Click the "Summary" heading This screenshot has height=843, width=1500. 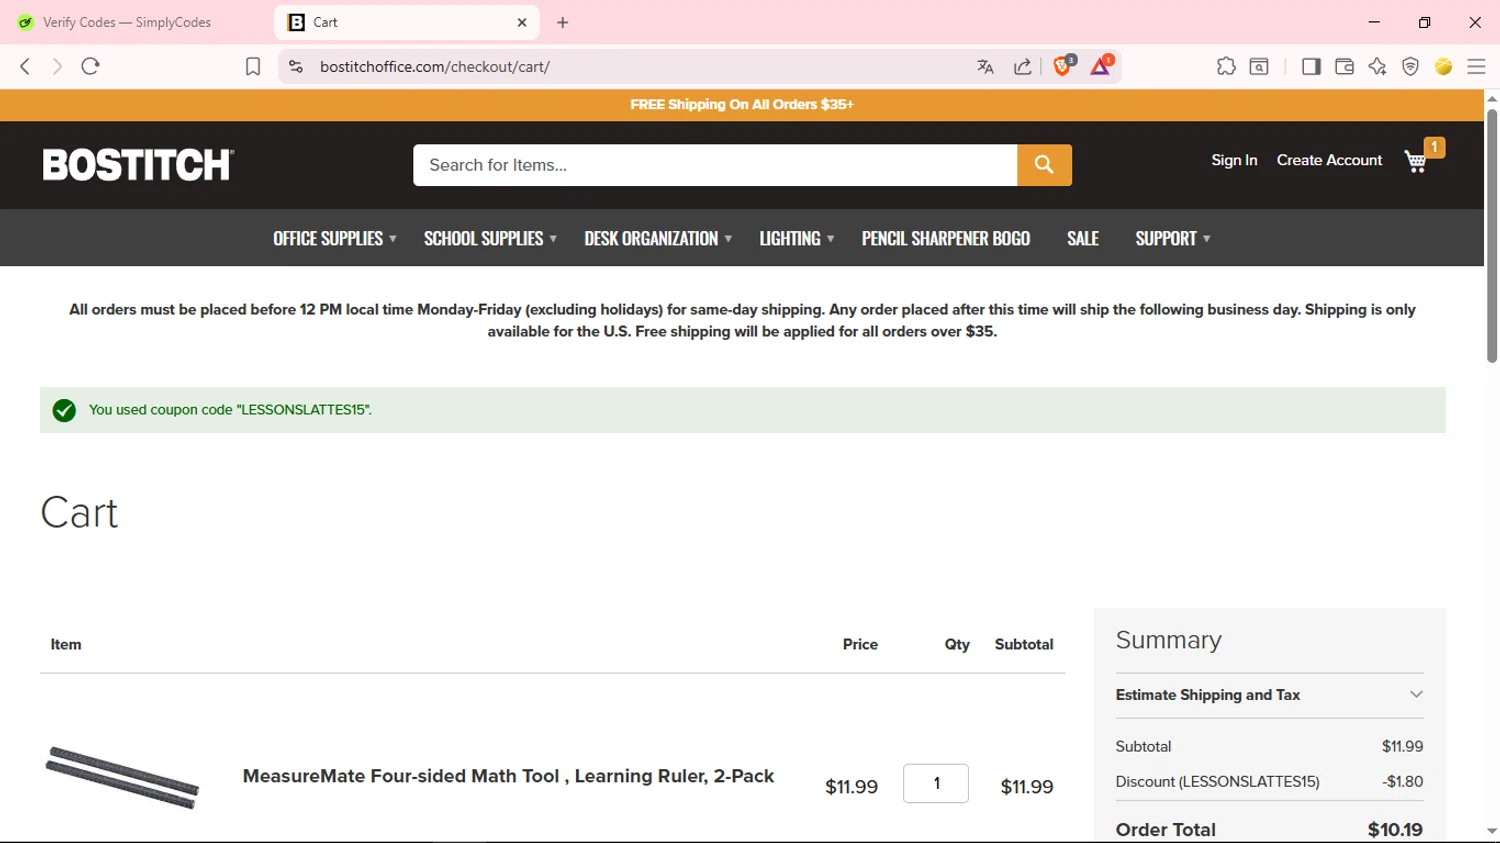(1169, 640)
